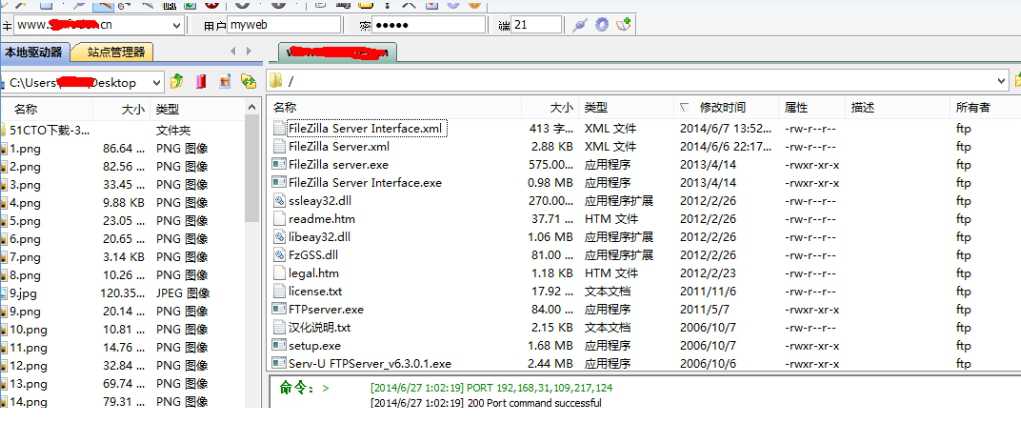This screenshot has height=424, width=1021.
Task: Click the password field
Action: (429, 25)
